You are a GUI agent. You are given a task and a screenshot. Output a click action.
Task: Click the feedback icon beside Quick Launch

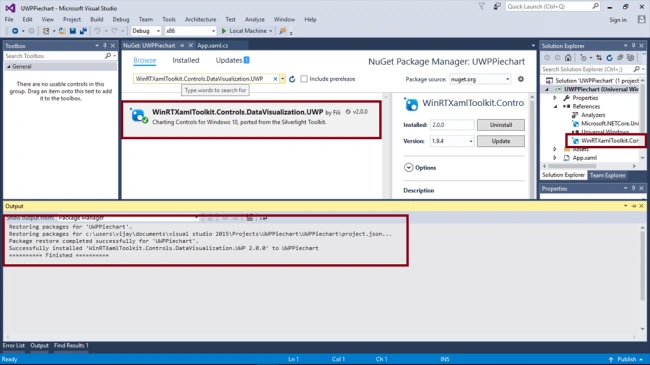(x=497, y=6)
